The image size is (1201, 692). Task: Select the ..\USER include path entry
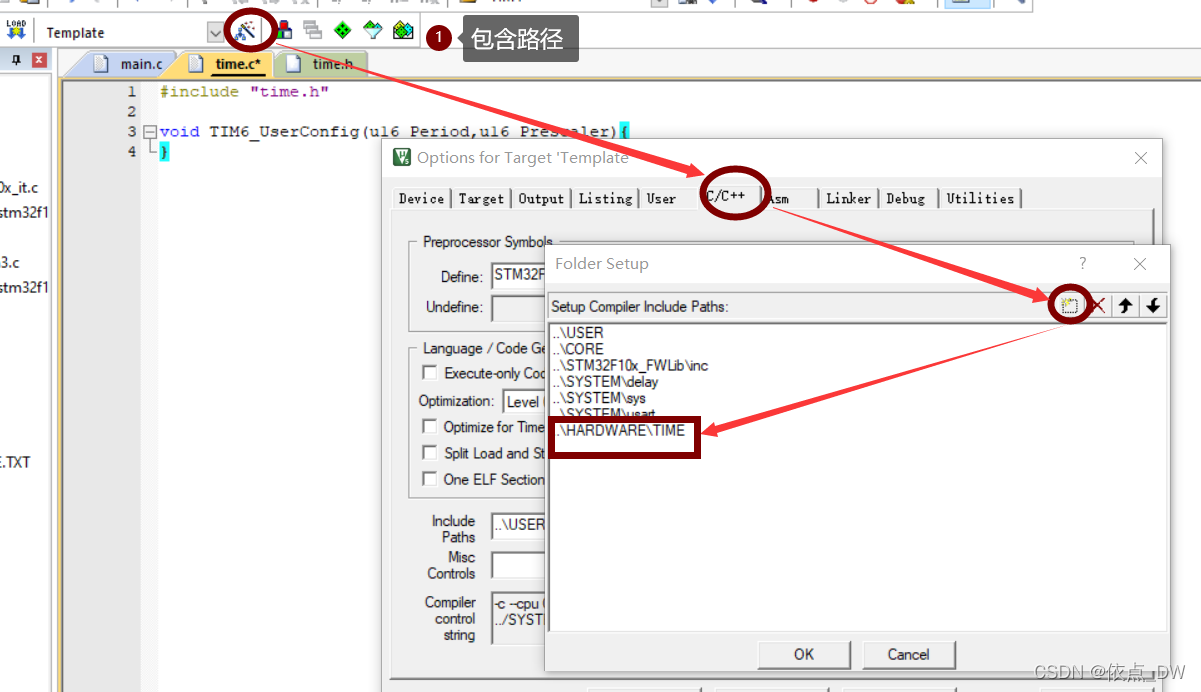577,333
